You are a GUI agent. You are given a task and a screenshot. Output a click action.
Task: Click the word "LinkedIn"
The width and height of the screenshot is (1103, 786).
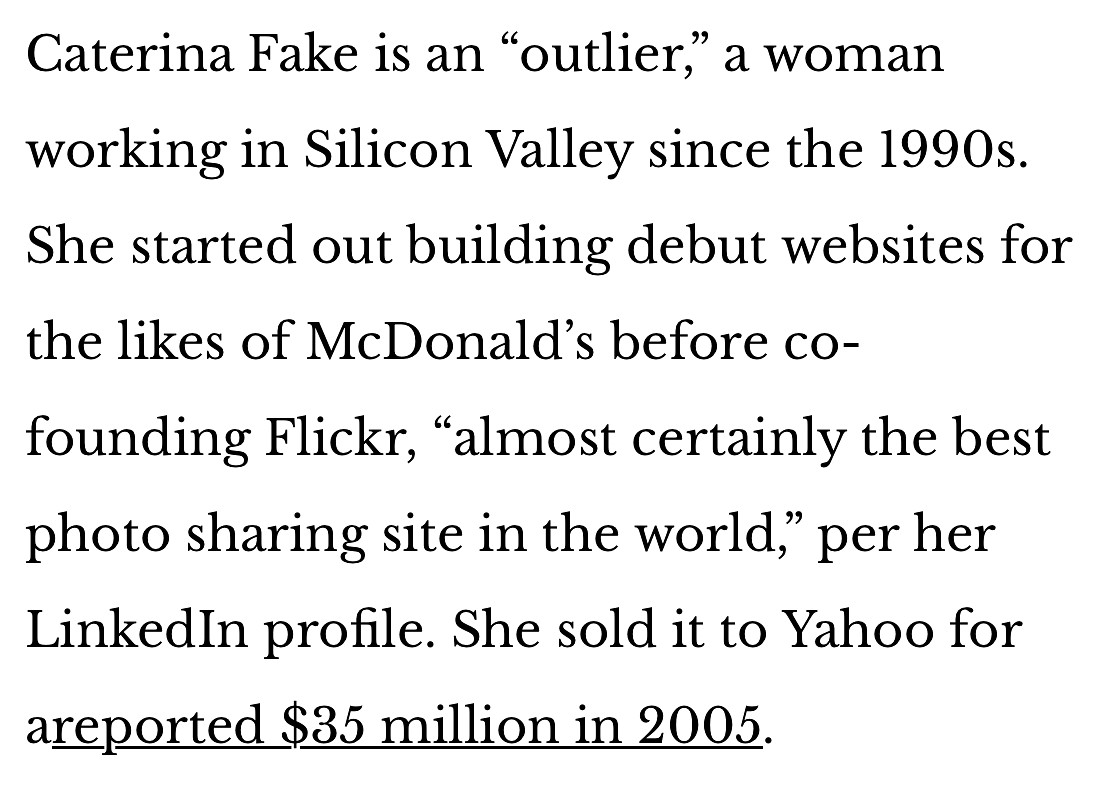coord(136,630)
